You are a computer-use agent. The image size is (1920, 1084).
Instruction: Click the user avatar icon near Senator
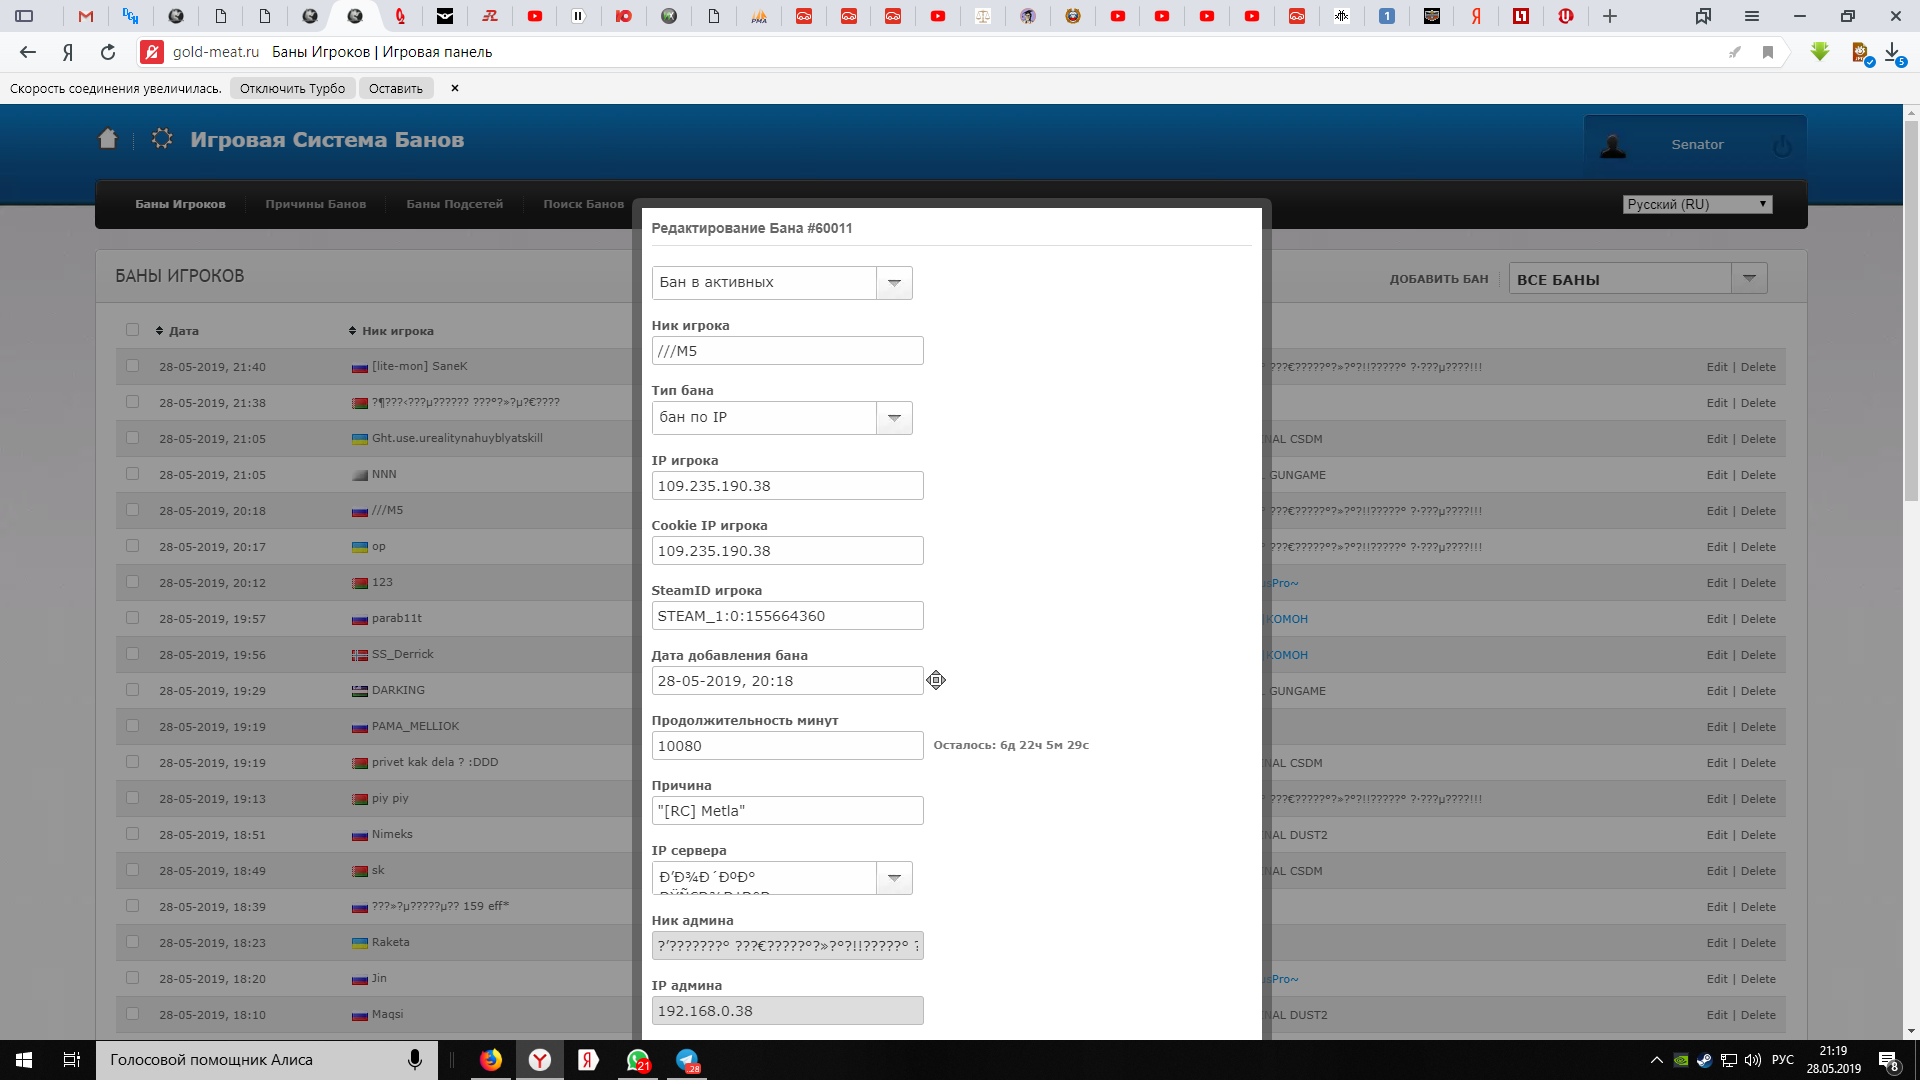pyautogui.click(x=1612, y=147)
